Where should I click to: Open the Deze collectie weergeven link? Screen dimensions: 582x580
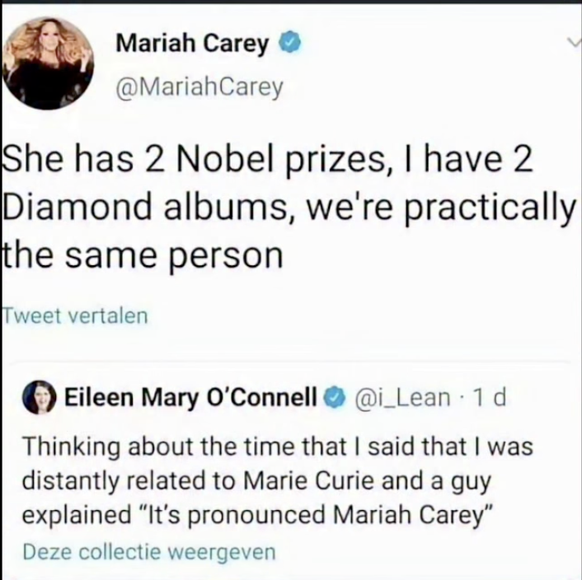click(149, 552)
